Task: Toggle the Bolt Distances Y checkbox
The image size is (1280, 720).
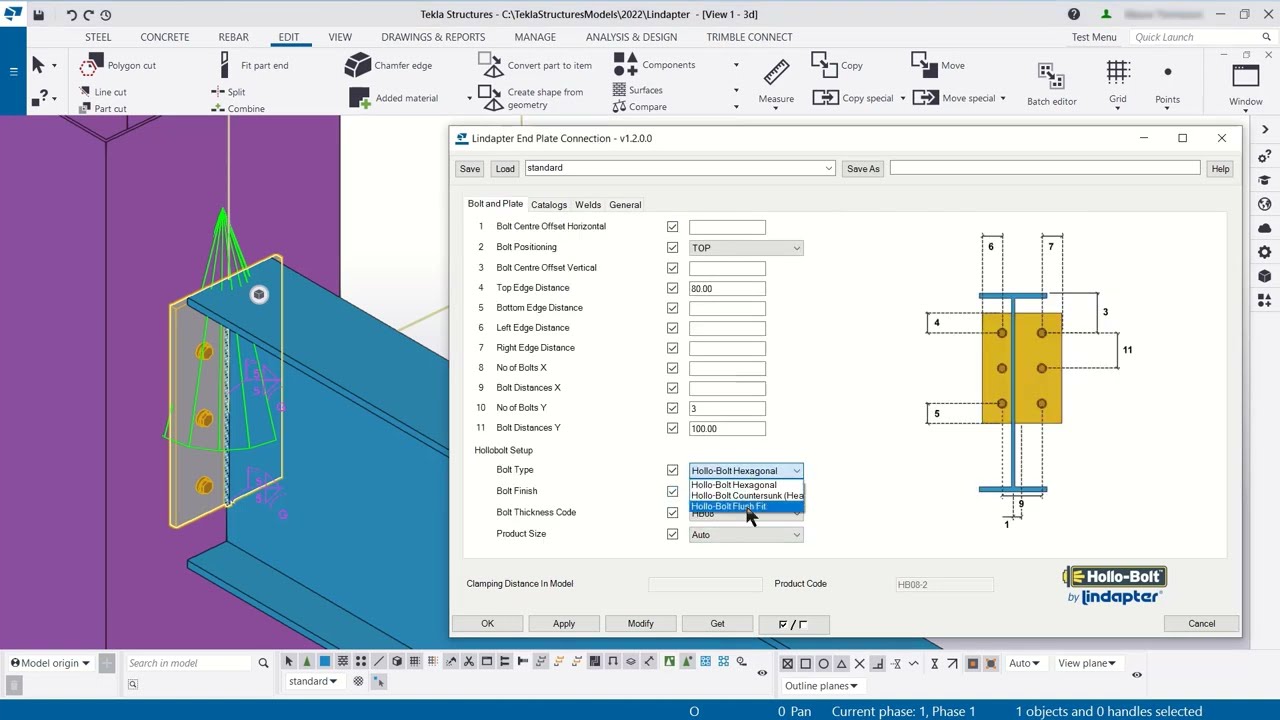Action: (x=672, y=428)
